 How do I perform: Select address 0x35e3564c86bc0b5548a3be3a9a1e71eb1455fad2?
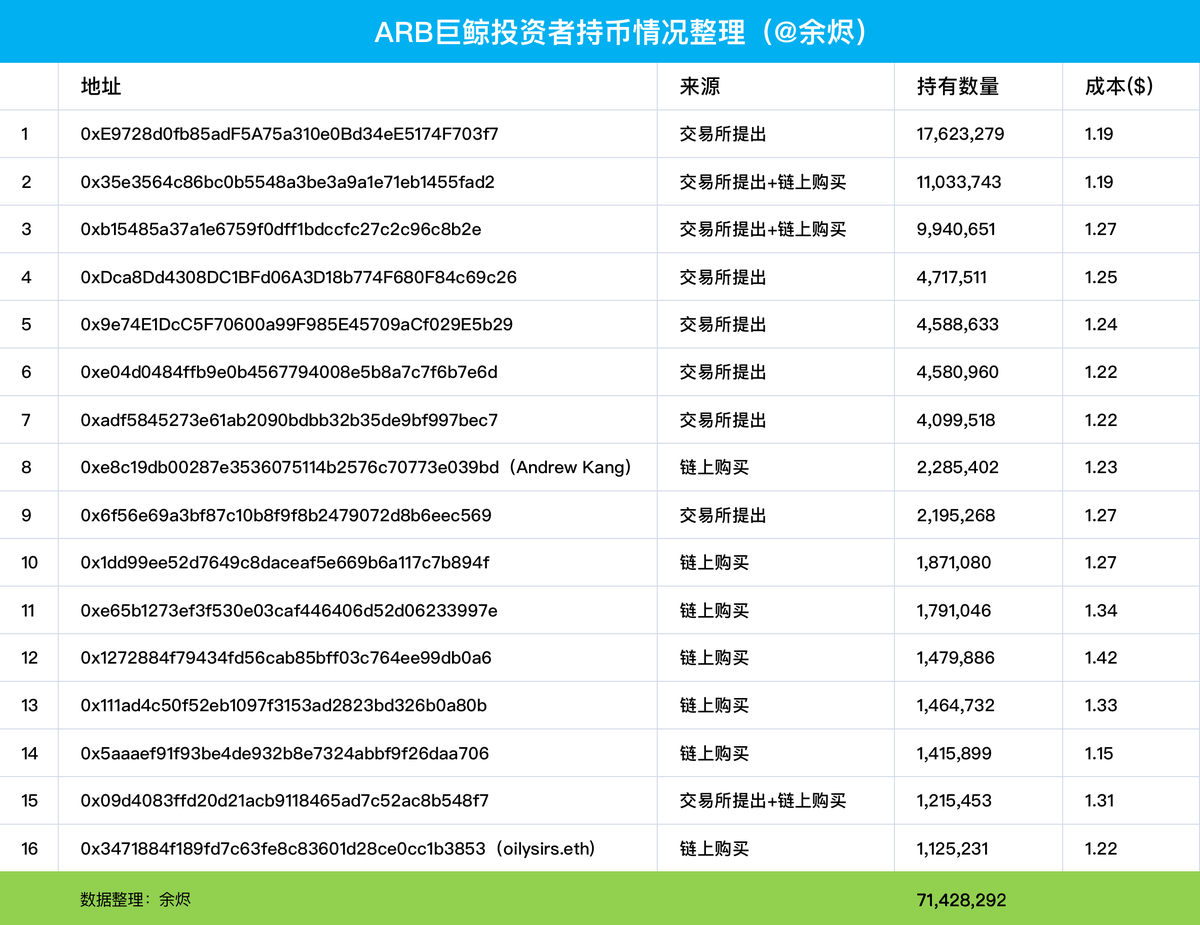[x=288, y=182]
